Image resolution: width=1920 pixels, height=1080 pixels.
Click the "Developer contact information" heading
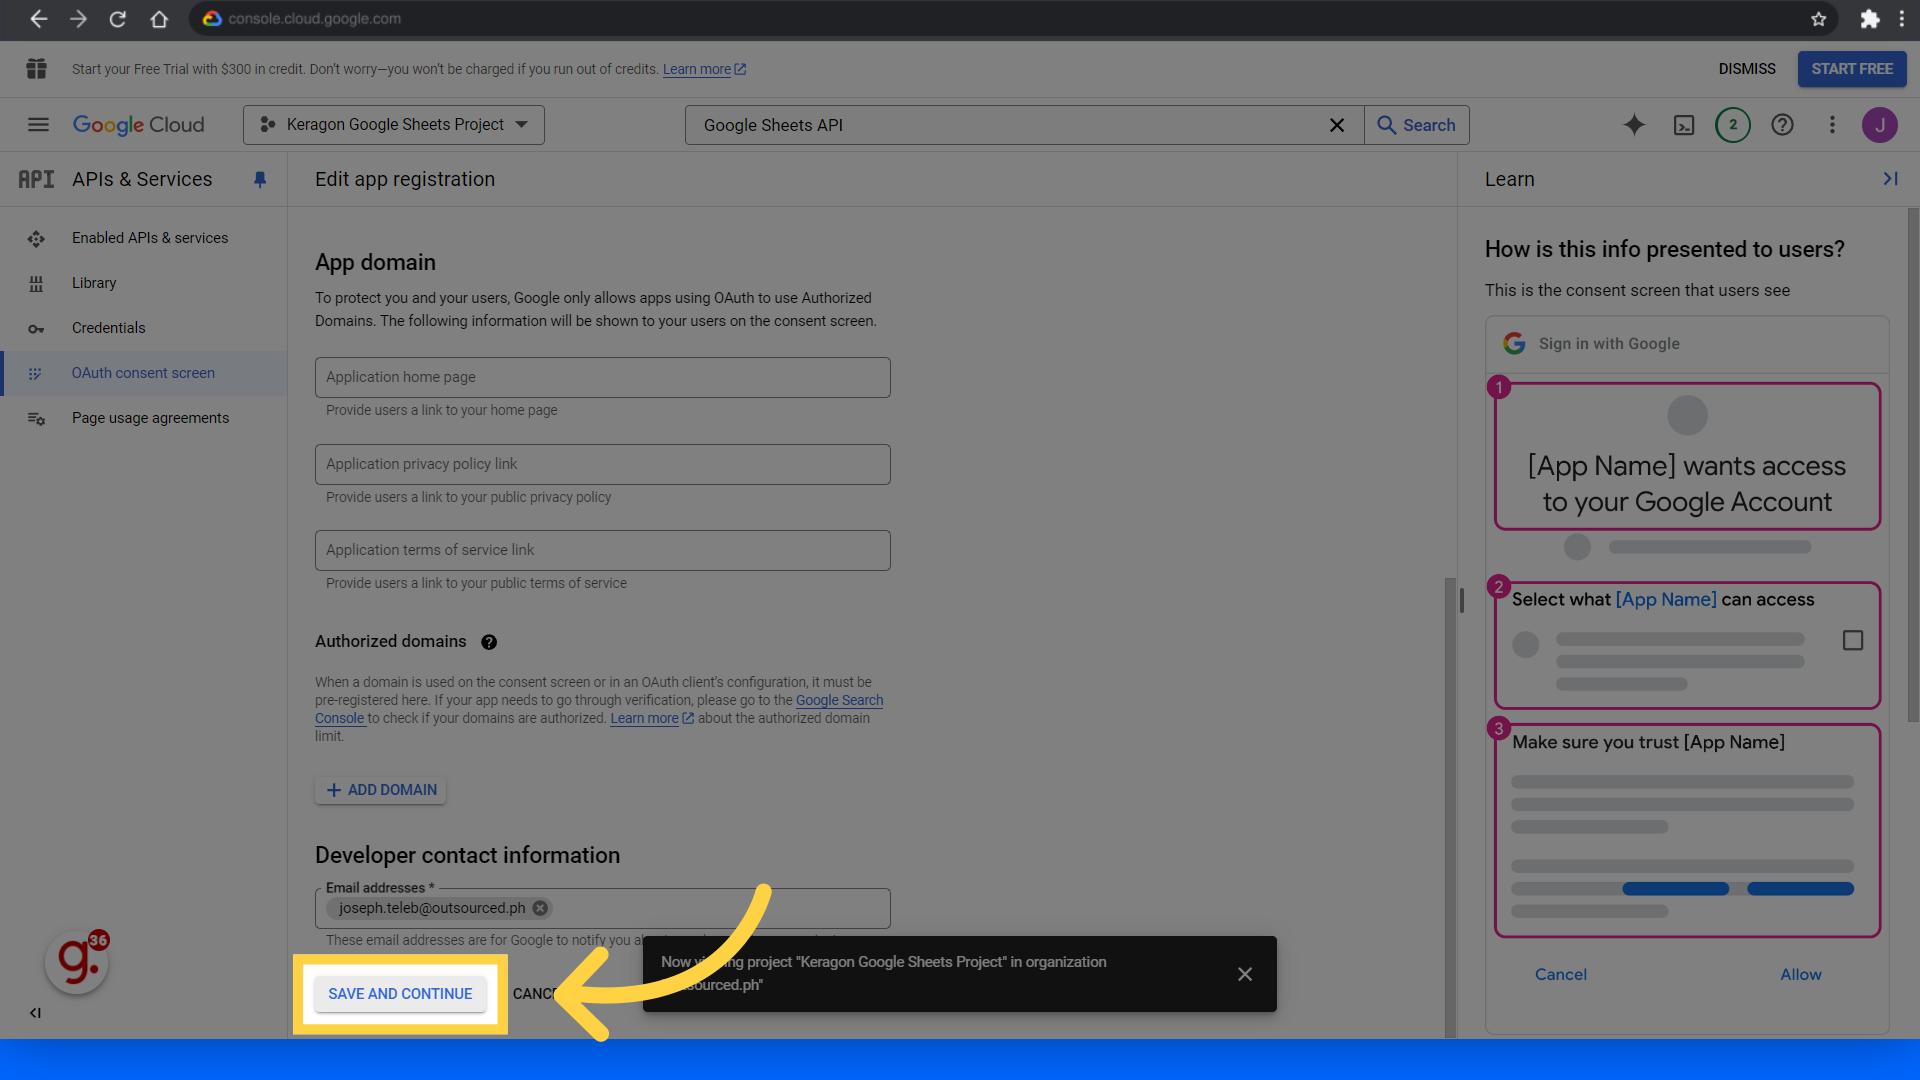point(467,856)
